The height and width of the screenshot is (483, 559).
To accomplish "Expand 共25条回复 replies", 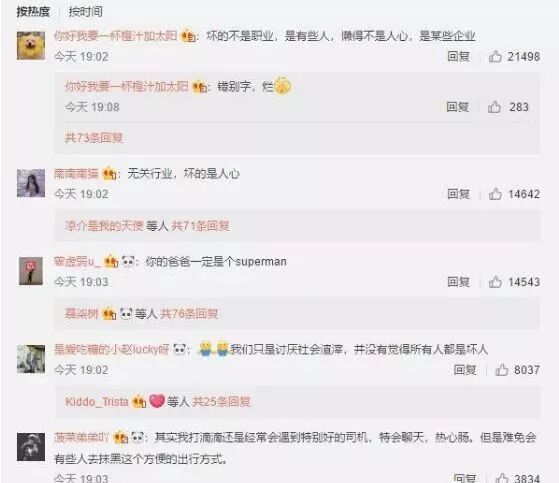I will click(x=221, y=402).
